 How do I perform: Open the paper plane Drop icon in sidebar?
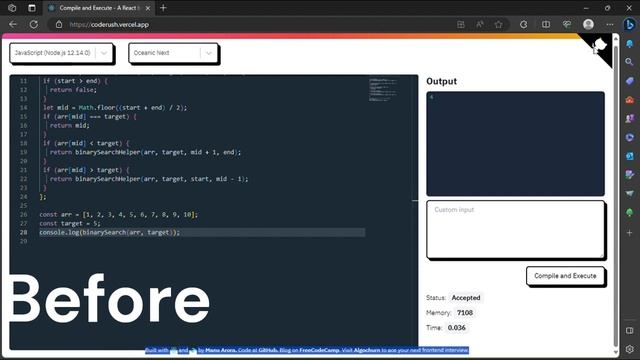coord(629,193)
